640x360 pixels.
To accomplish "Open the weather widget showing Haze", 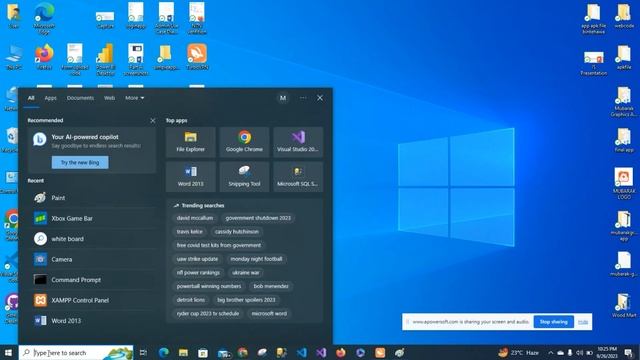I will [518, 353].
